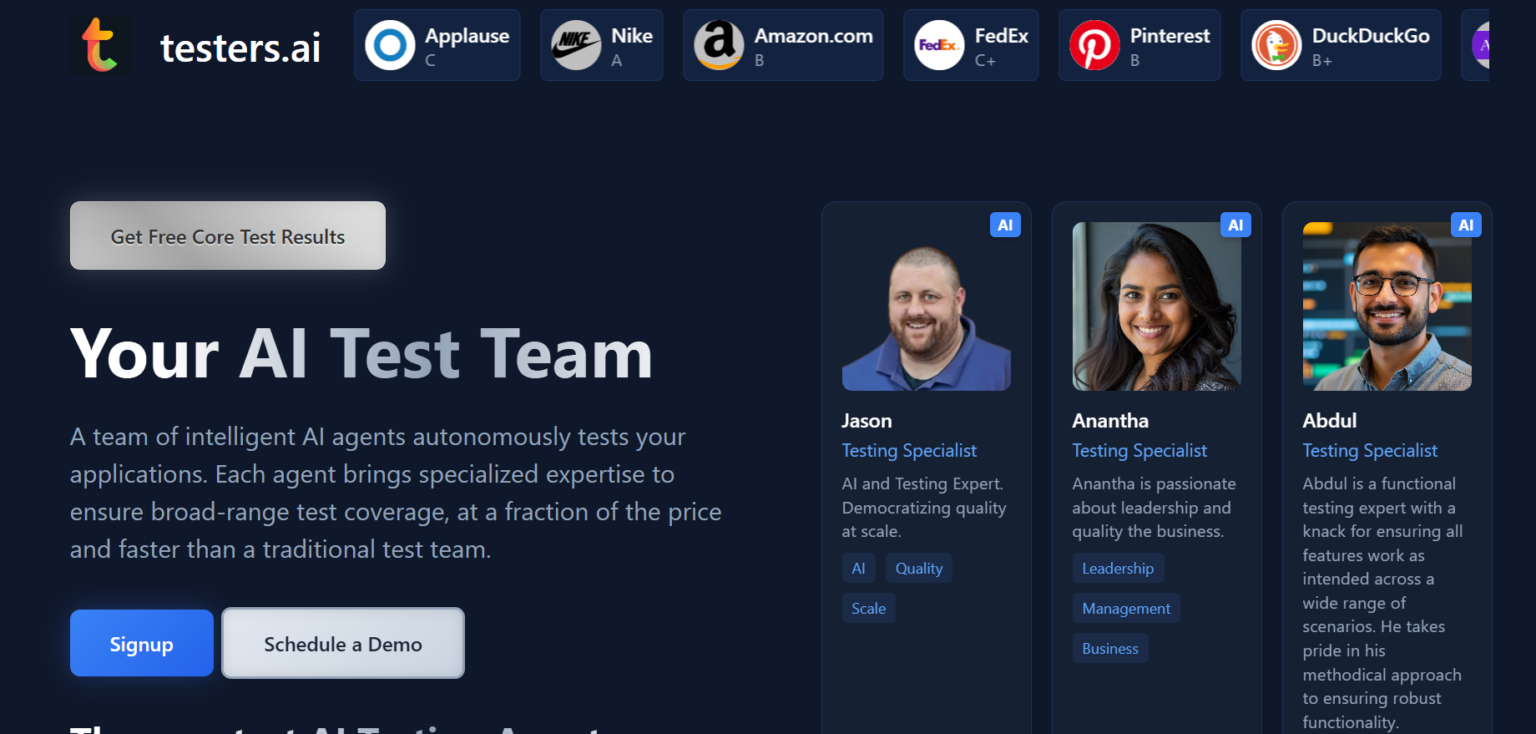Click the Signup button
This screenshot has height=734, width=1536.
(x=141, y=643)
